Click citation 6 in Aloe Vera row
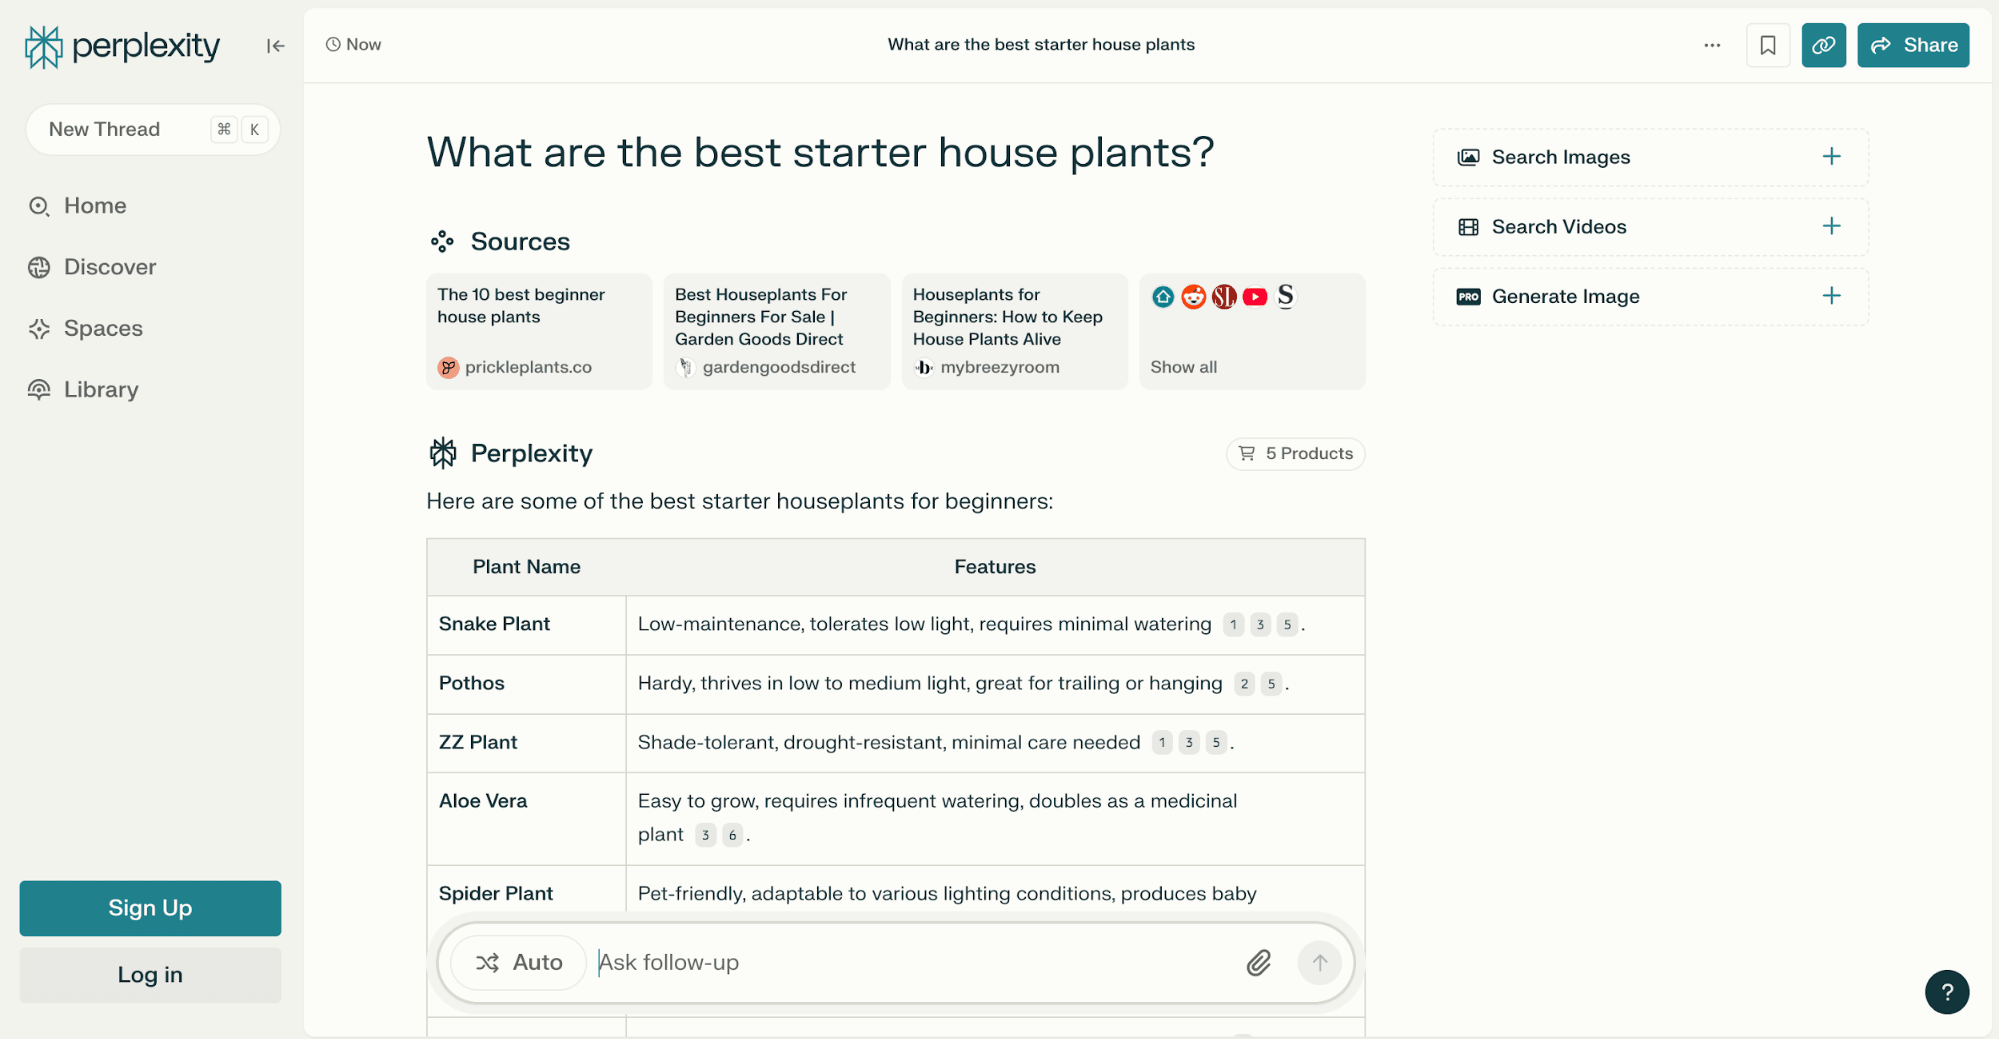Viewport: 1999px width, 1040px height. 732,835
